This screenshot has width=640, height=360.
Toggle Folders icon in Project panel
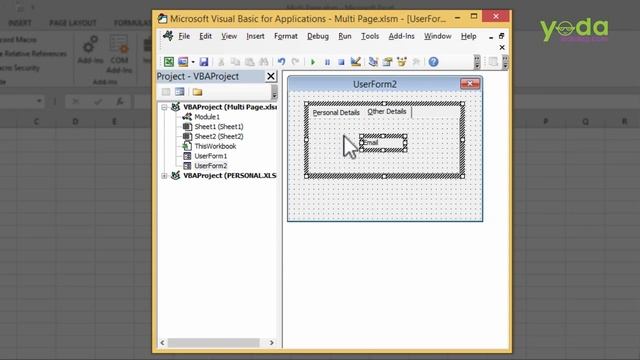(197, 92)
